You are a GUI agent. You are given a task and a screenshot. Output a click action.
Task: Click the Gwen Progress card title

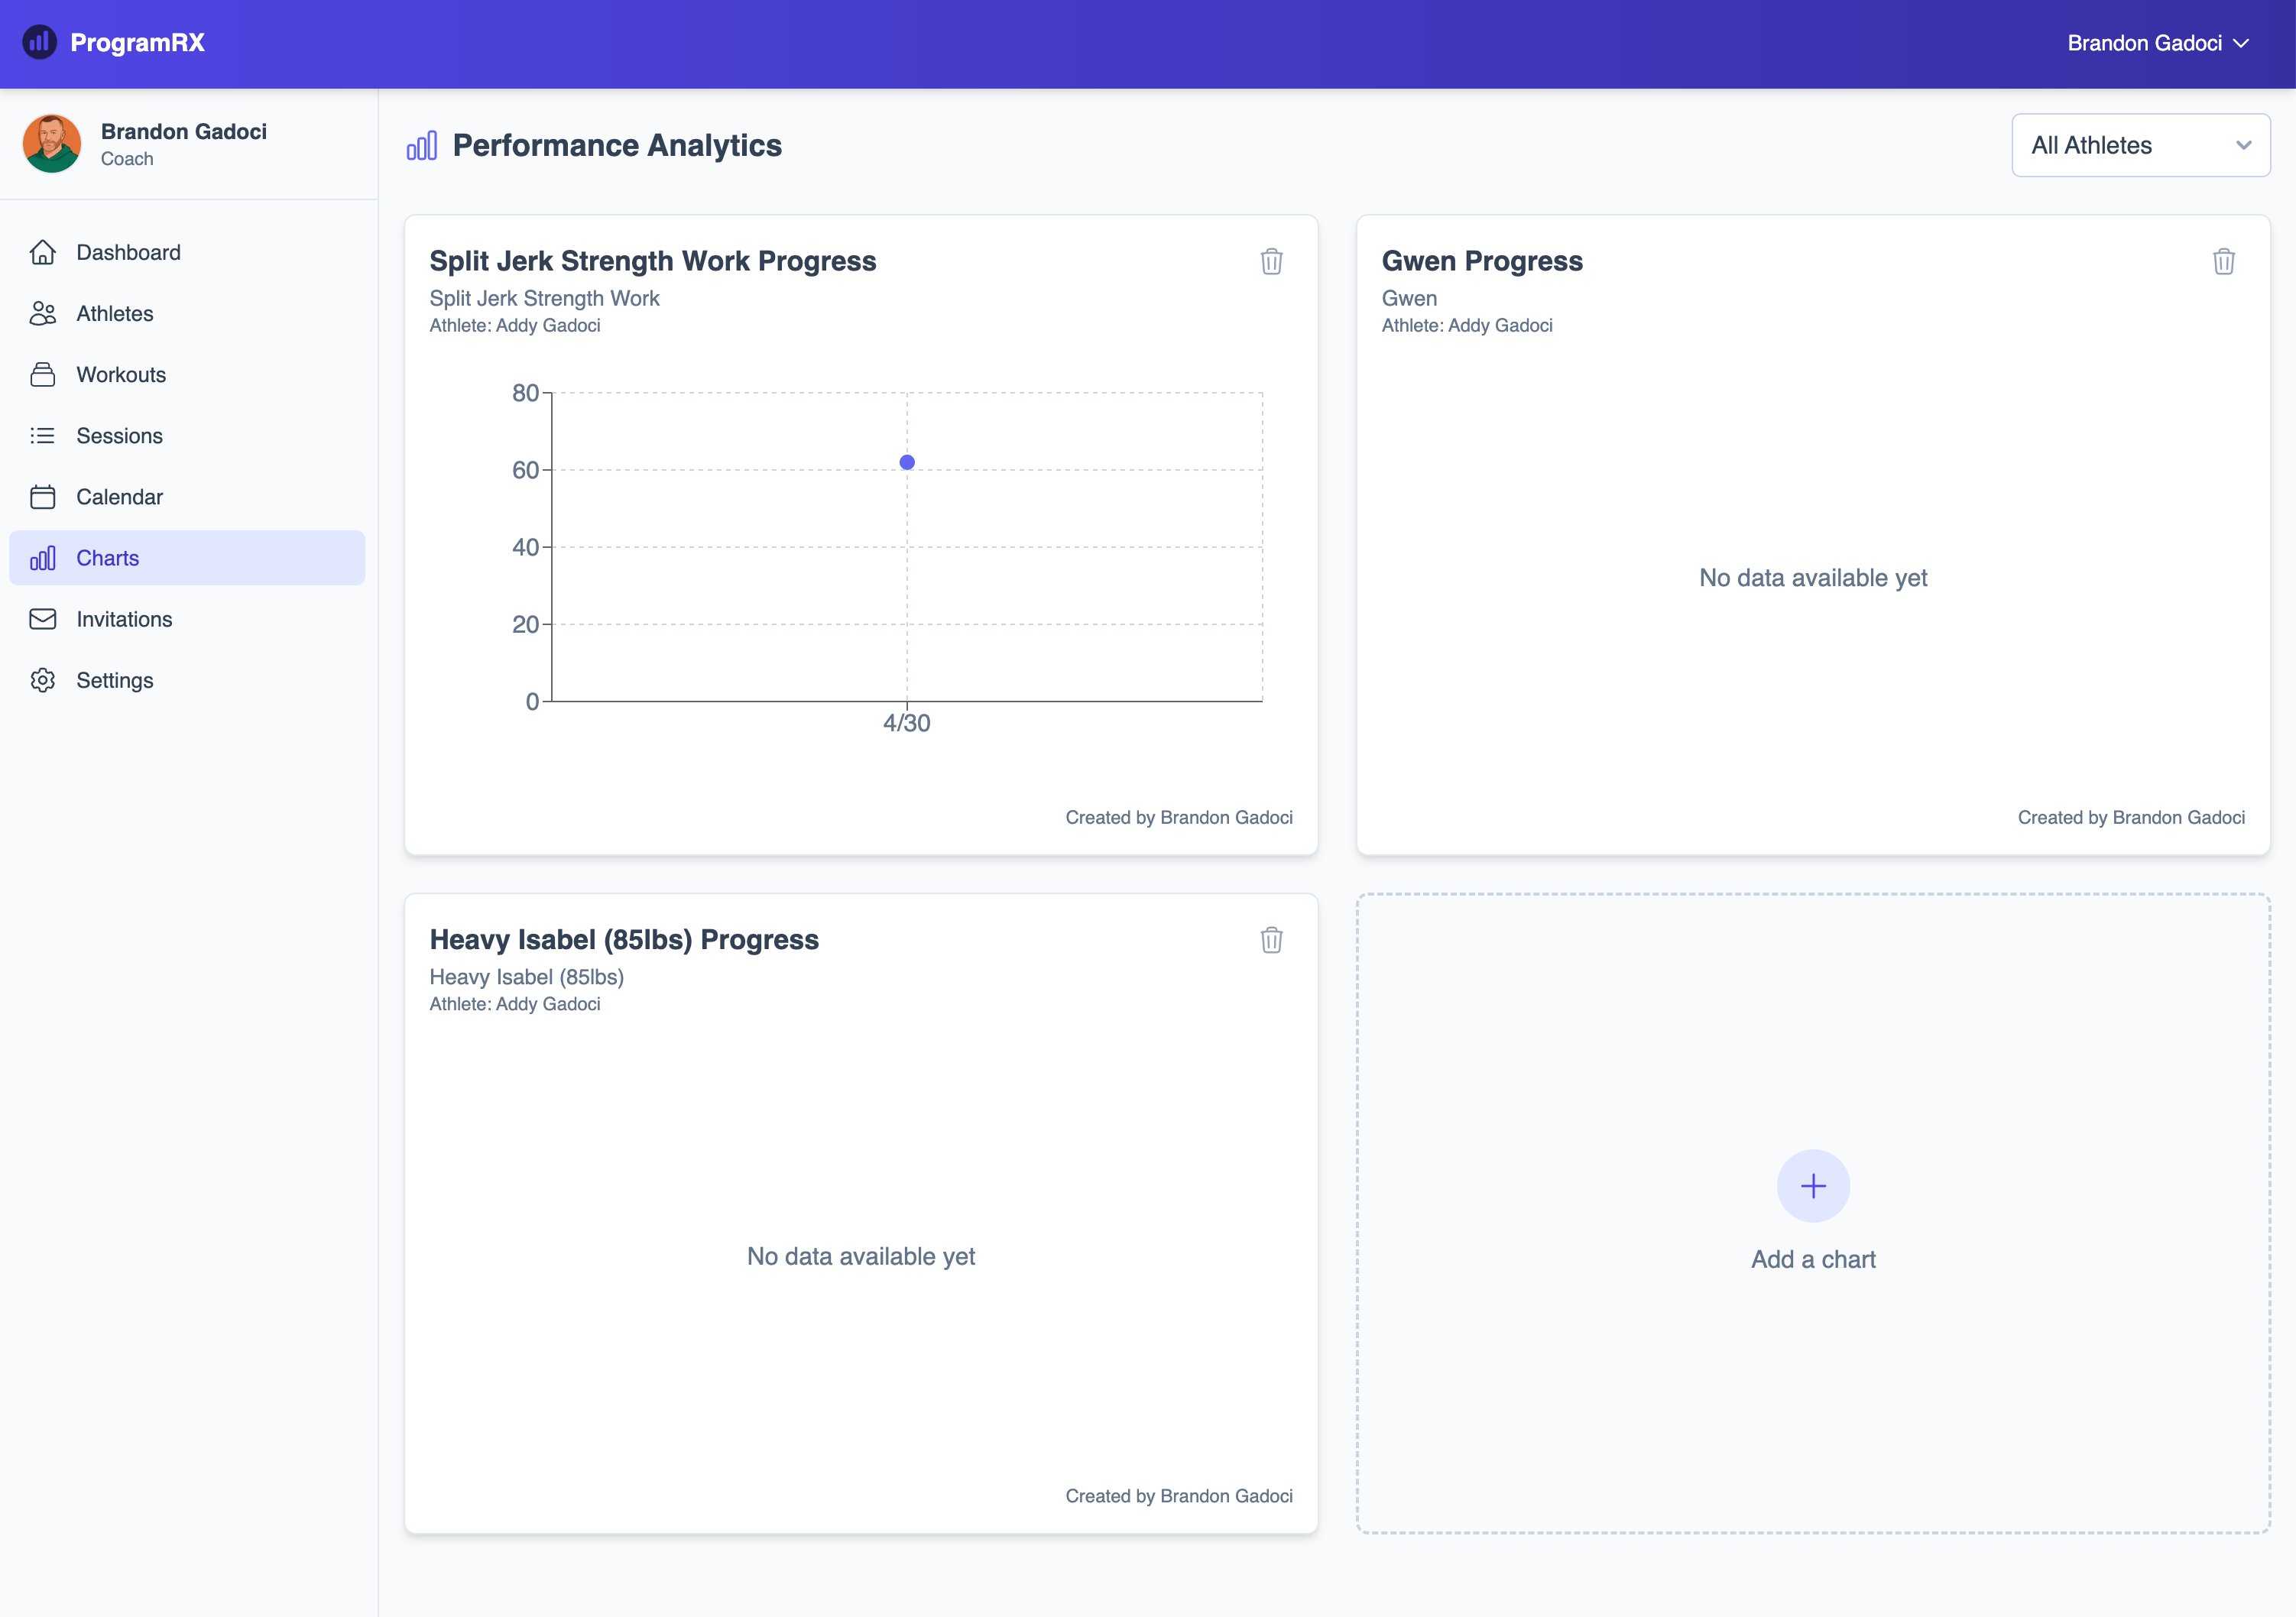click(x=1482, y=261)
